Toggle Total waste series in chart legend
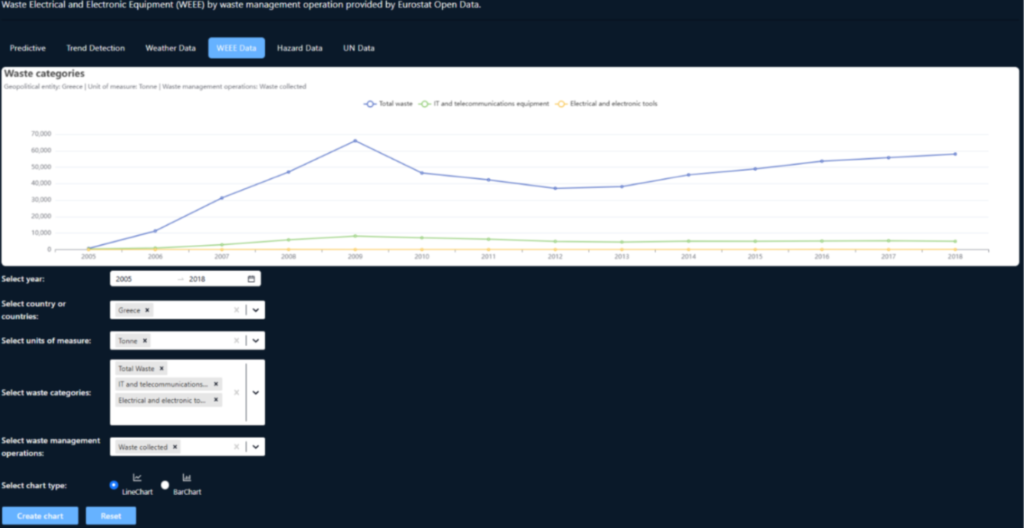 [390, 103]
